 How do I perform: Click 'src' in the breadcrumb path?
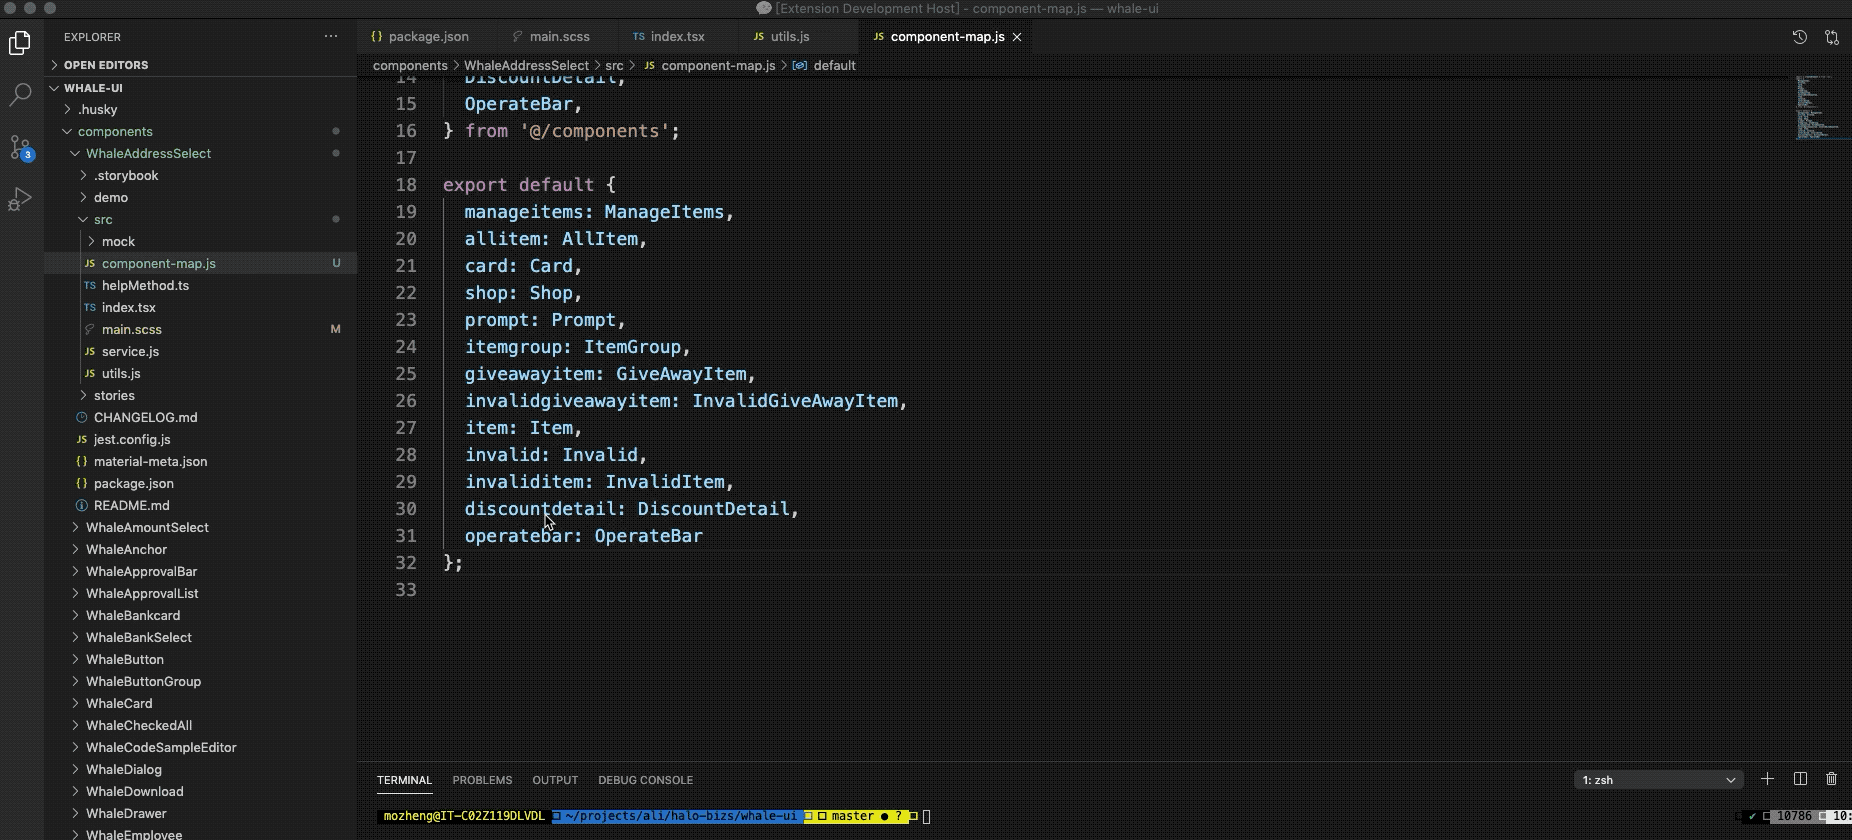pyautogui.click(x=614, y=65)
